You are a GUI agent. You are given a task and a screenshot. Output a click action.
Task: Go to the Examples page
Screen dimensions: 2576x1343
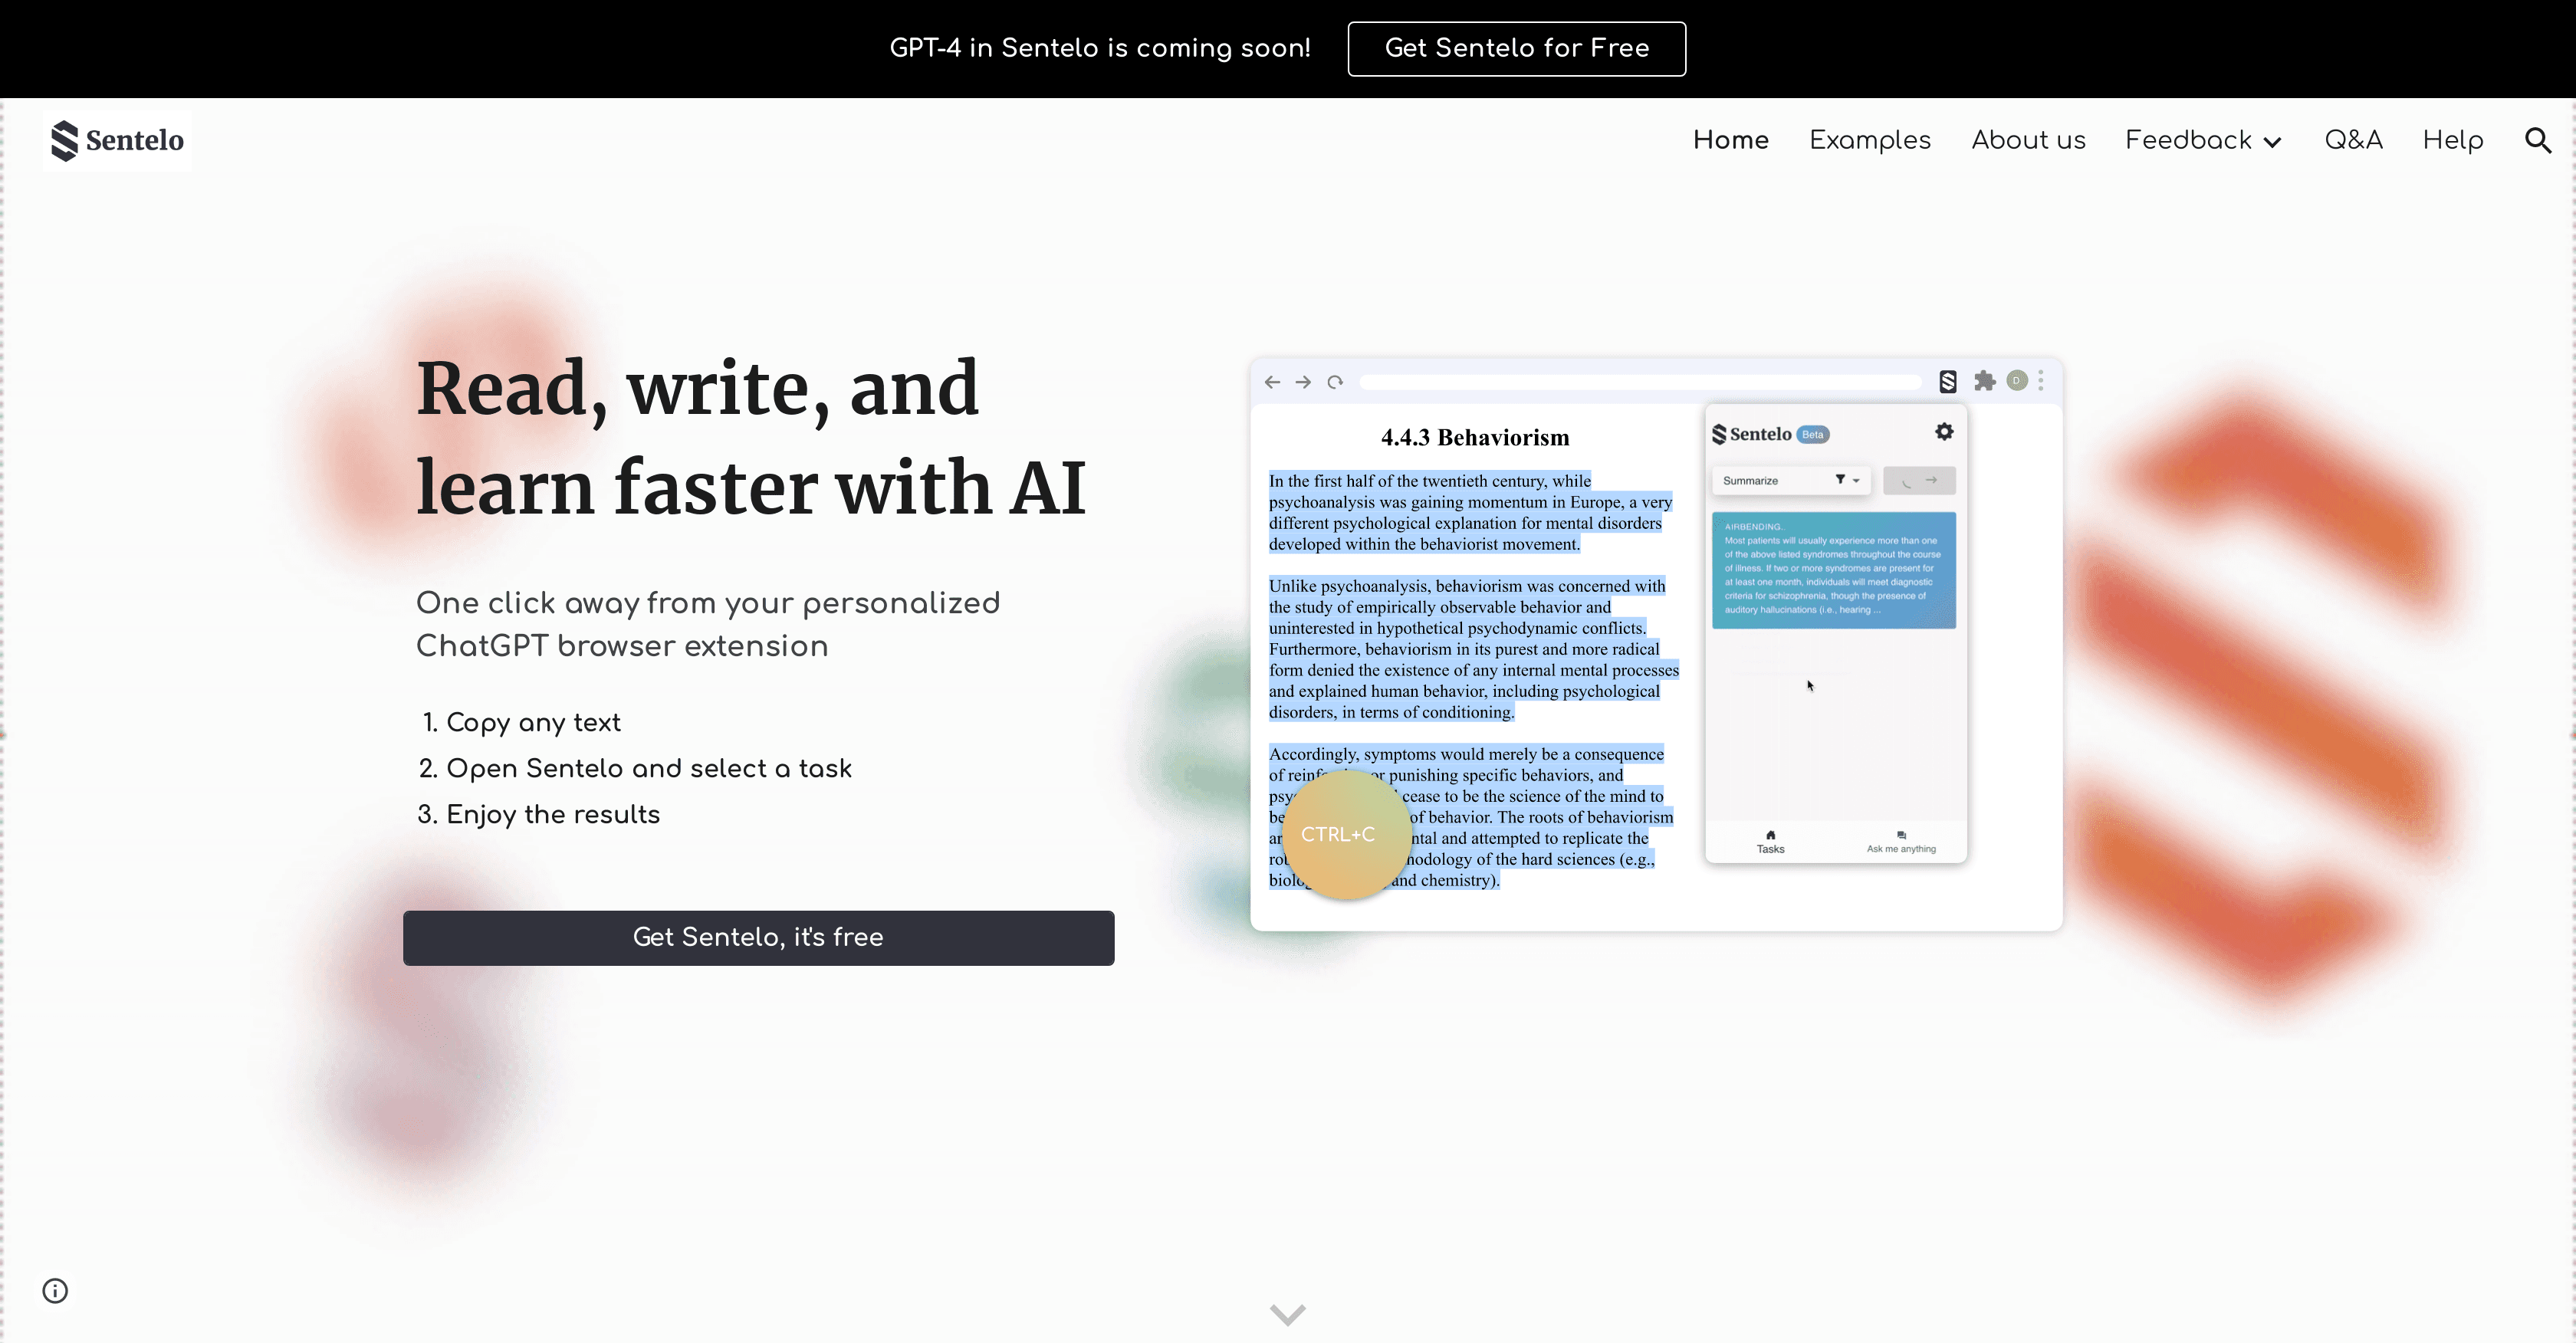[x=1869, y=140]
